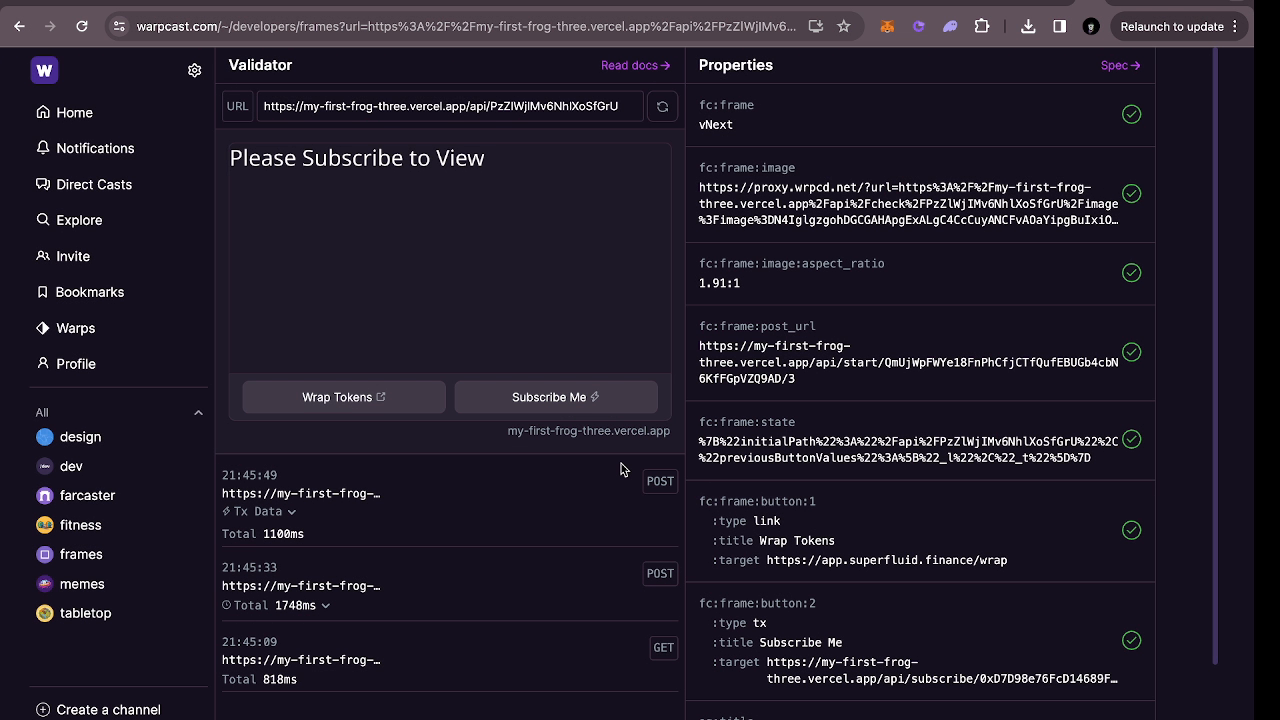Click the superfluid wrap target URL
1280x720 pixels.
click(x=887, y=560)
